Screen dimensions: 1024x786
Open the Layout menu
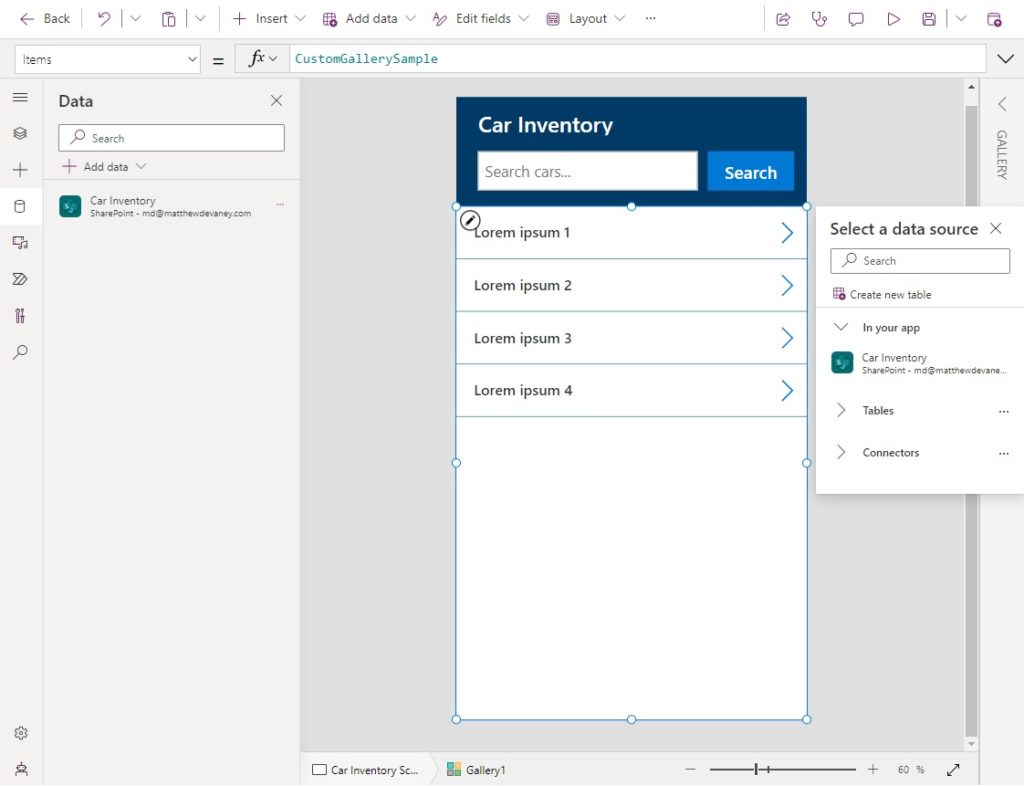pyautogui.click(x=585, y=19)
